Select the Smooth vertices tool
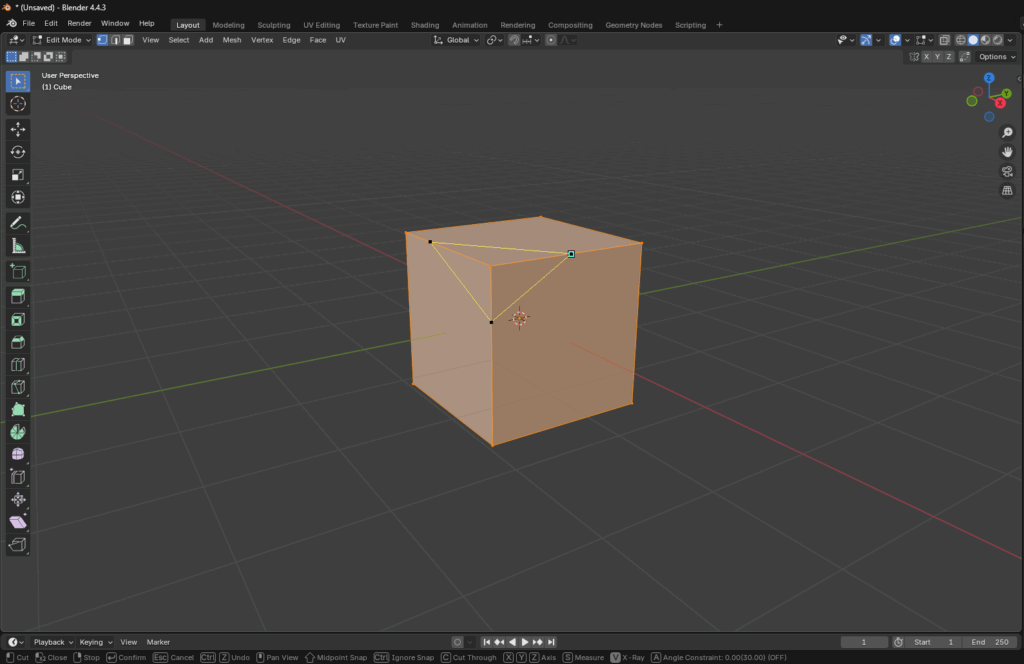Image resolution: width=1024 pixels, height=664 pixels. (18, 454)
